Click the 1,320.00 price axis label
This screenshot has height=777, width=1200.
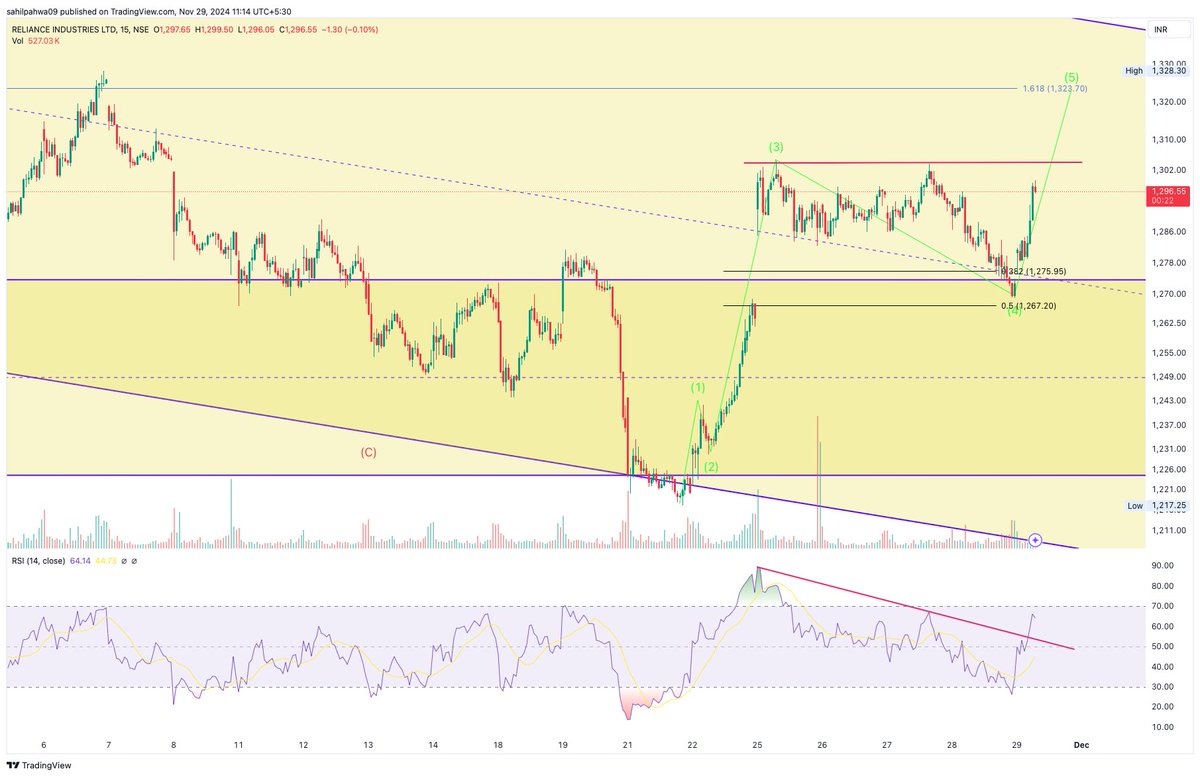pos(1169,102)
